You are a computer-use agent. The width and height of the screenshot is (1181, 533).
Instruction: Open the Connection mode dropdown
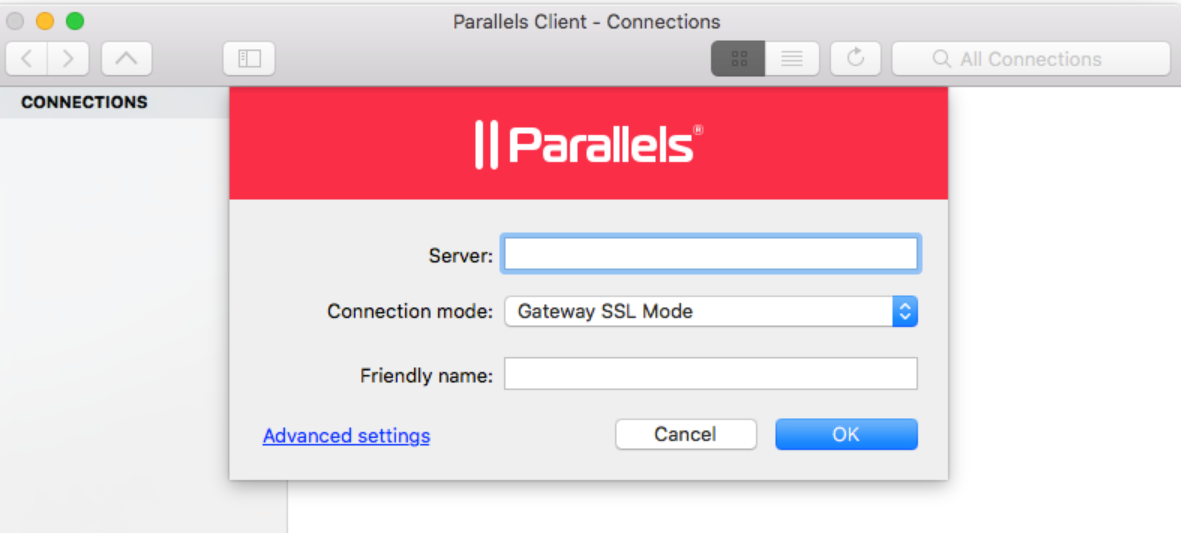[x=711, y=311]
